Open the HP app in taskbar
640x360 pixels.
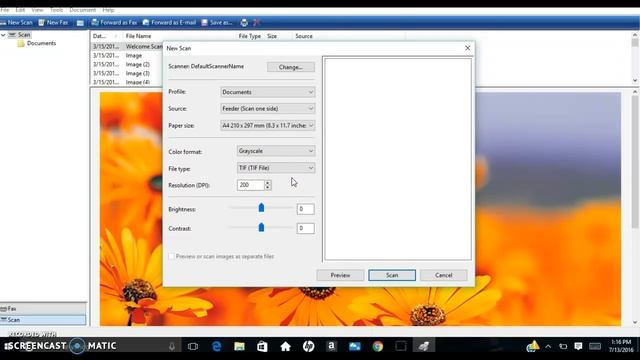point(309,347)
